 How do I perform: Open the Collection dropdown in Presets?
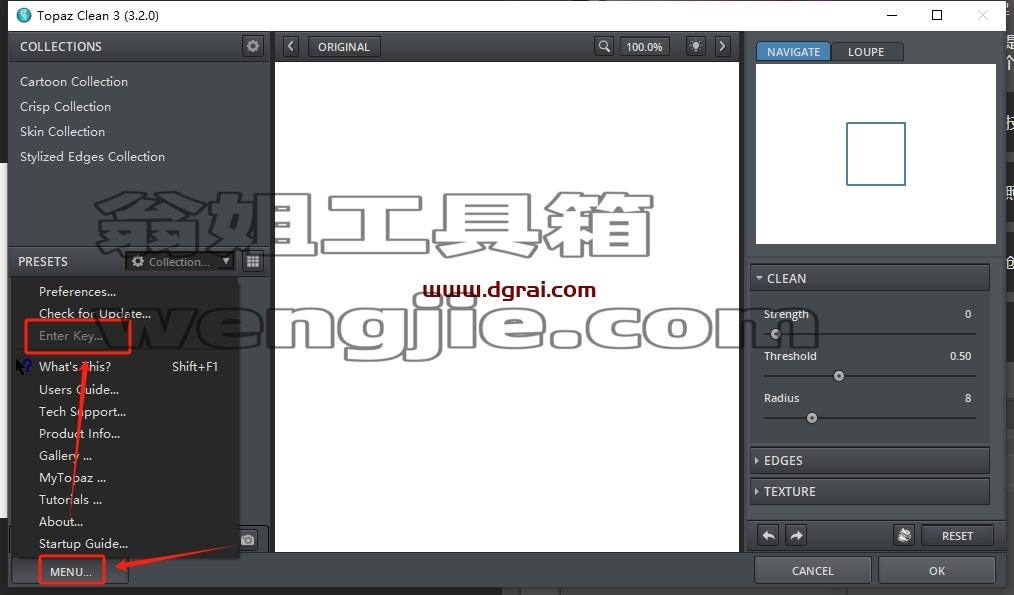[180, 261]
